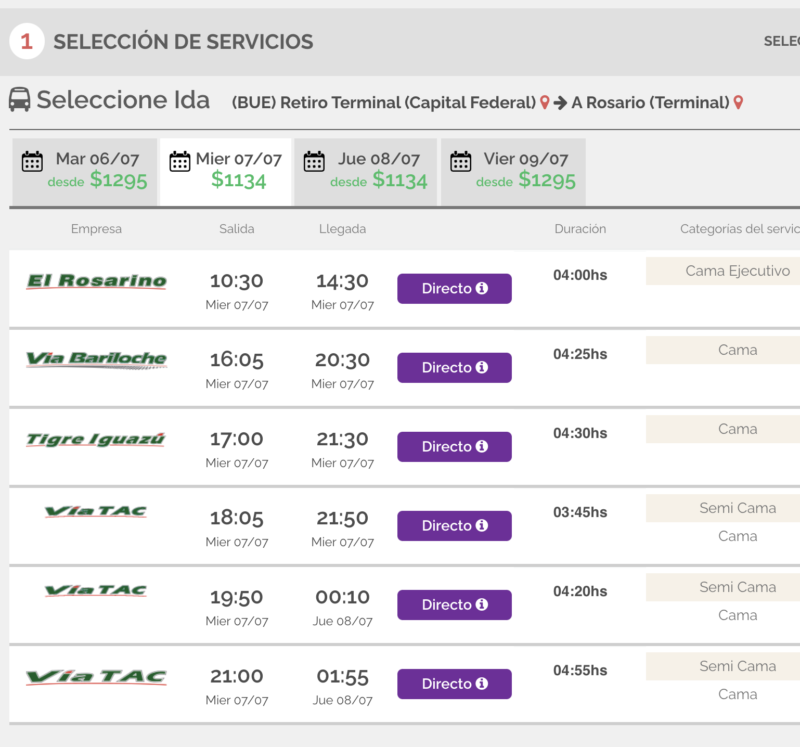800x747 pixels.
Task: Open Directo info for the 21:00 departure
Action: coord(455,684)
